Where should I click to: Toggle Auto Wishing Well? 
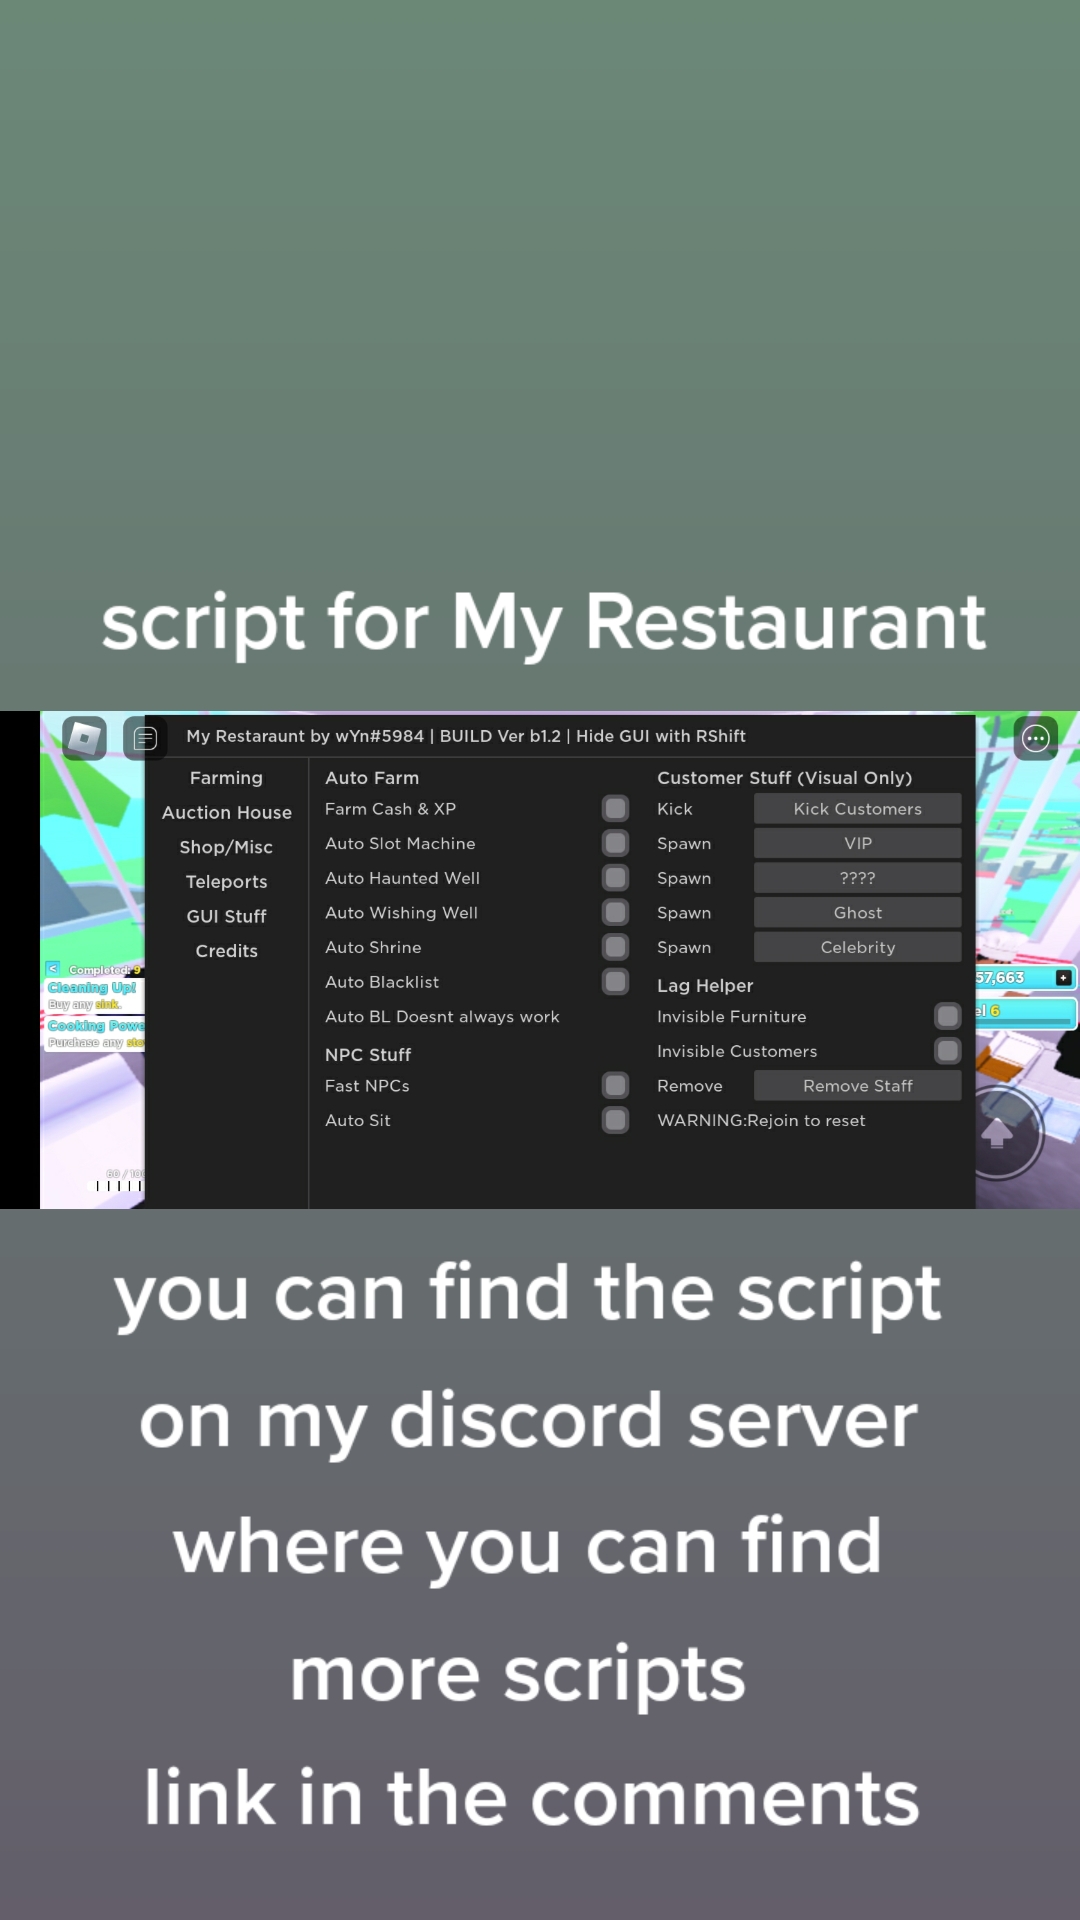pyautogui.click(x=616, y=912)
